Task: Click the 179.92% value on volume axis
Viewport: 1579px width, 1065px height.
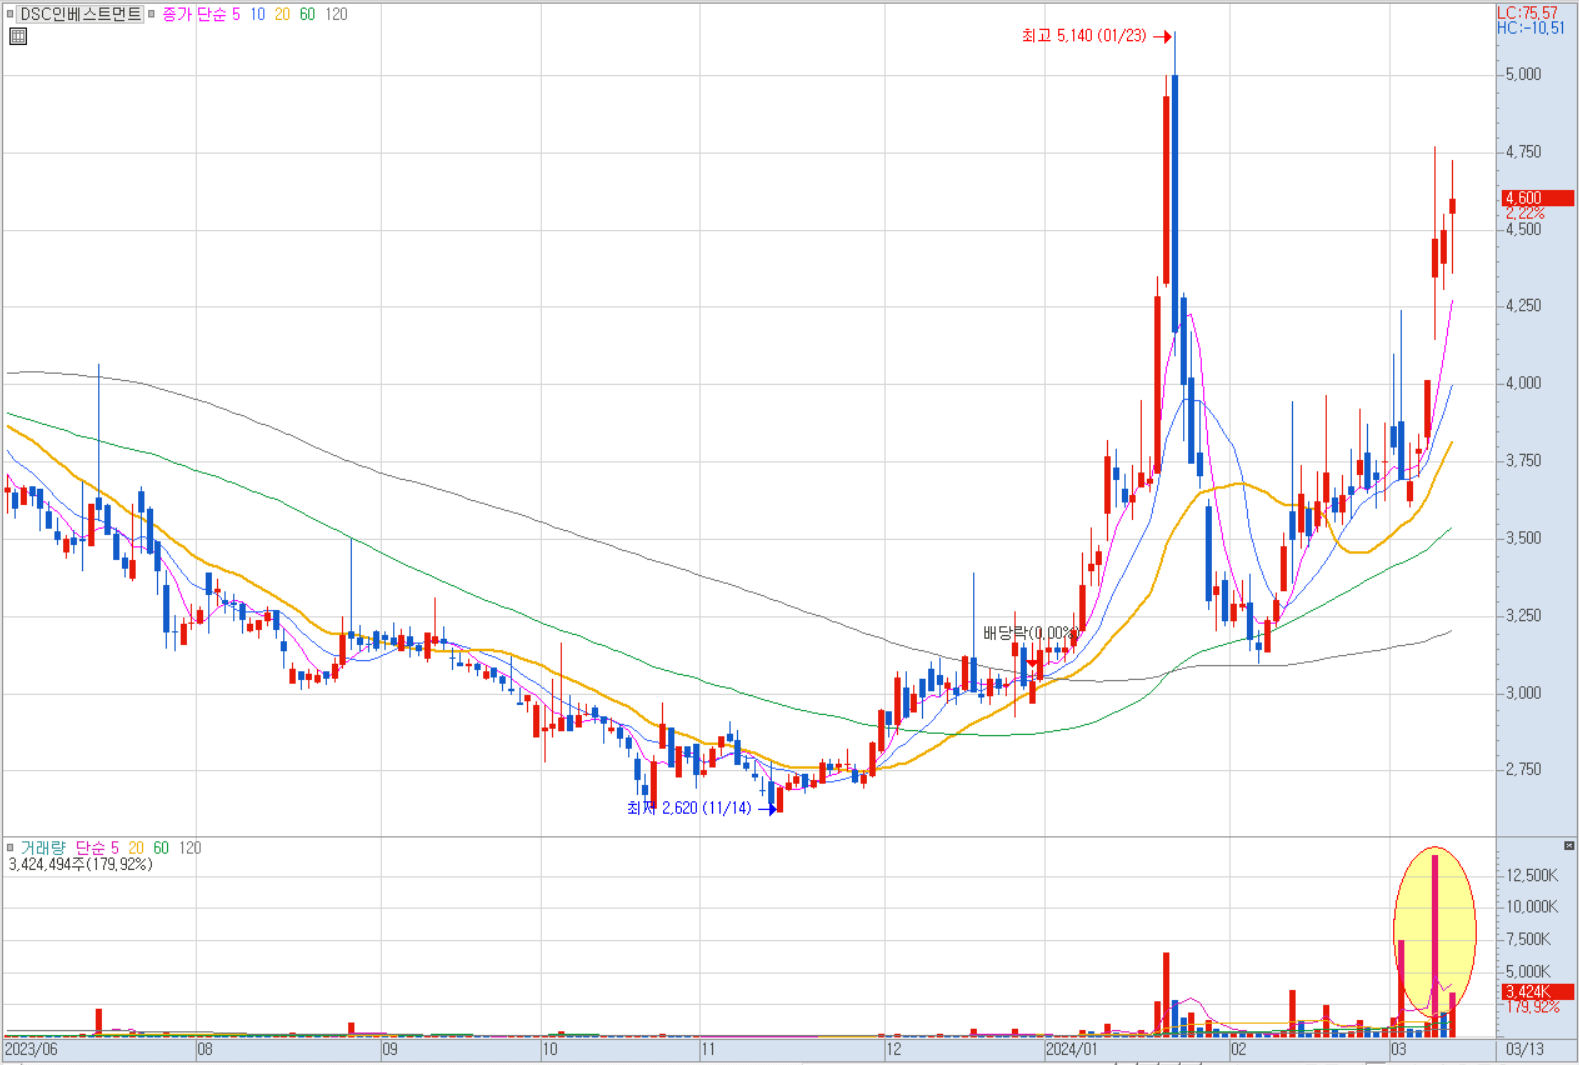Action: (x=1533, y=1007)
